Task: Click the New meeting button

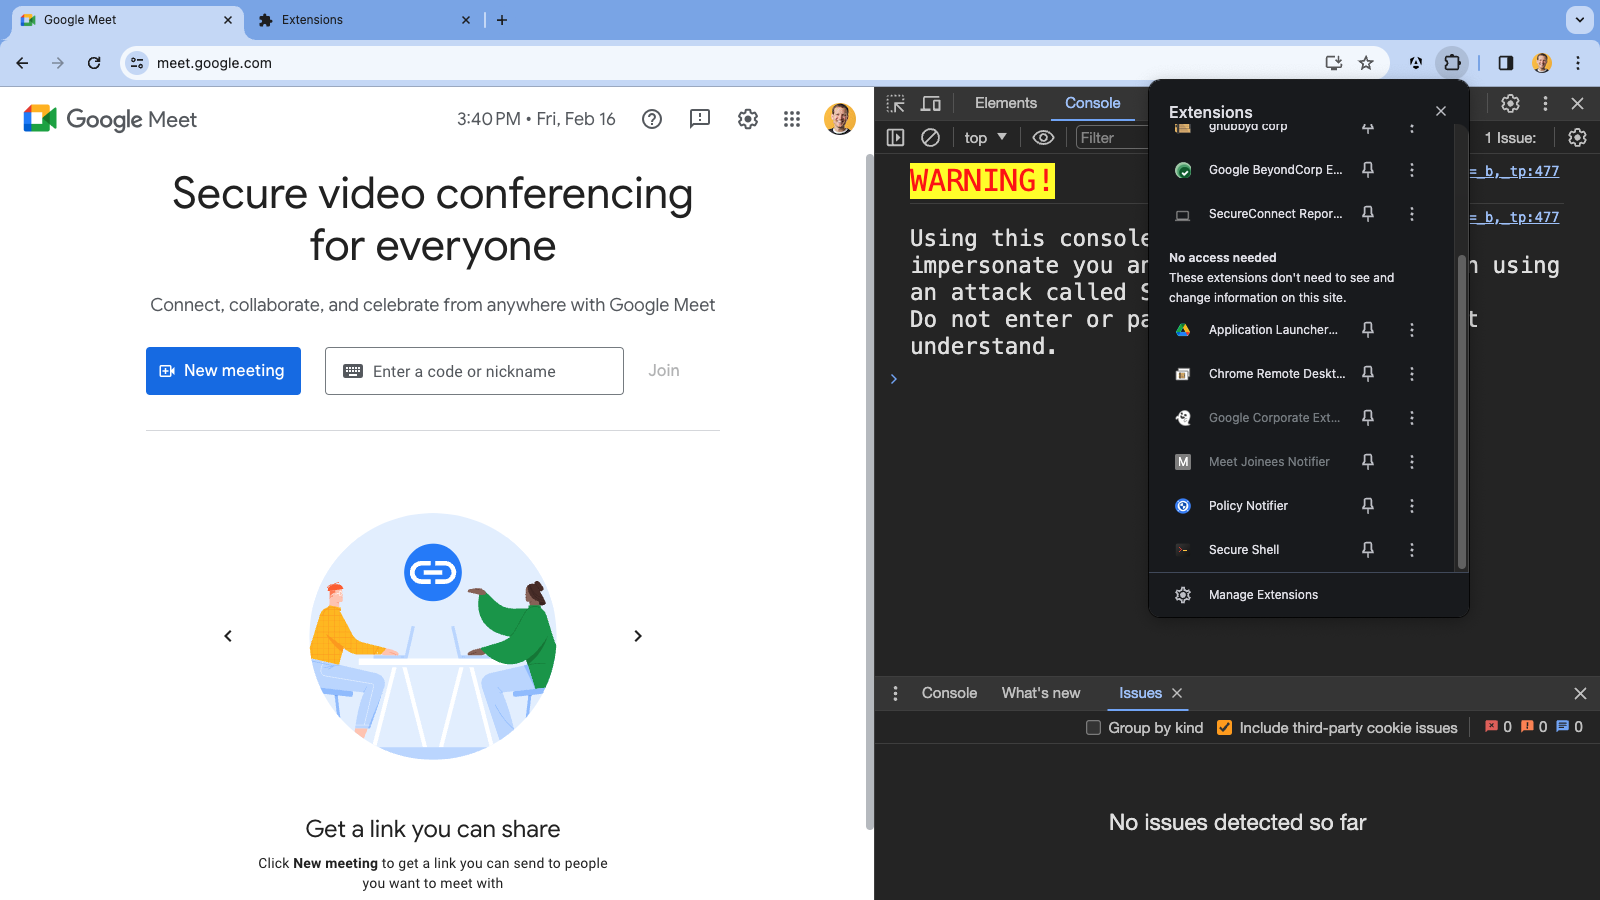Action: pyautogui.click(x=223, y=371)
